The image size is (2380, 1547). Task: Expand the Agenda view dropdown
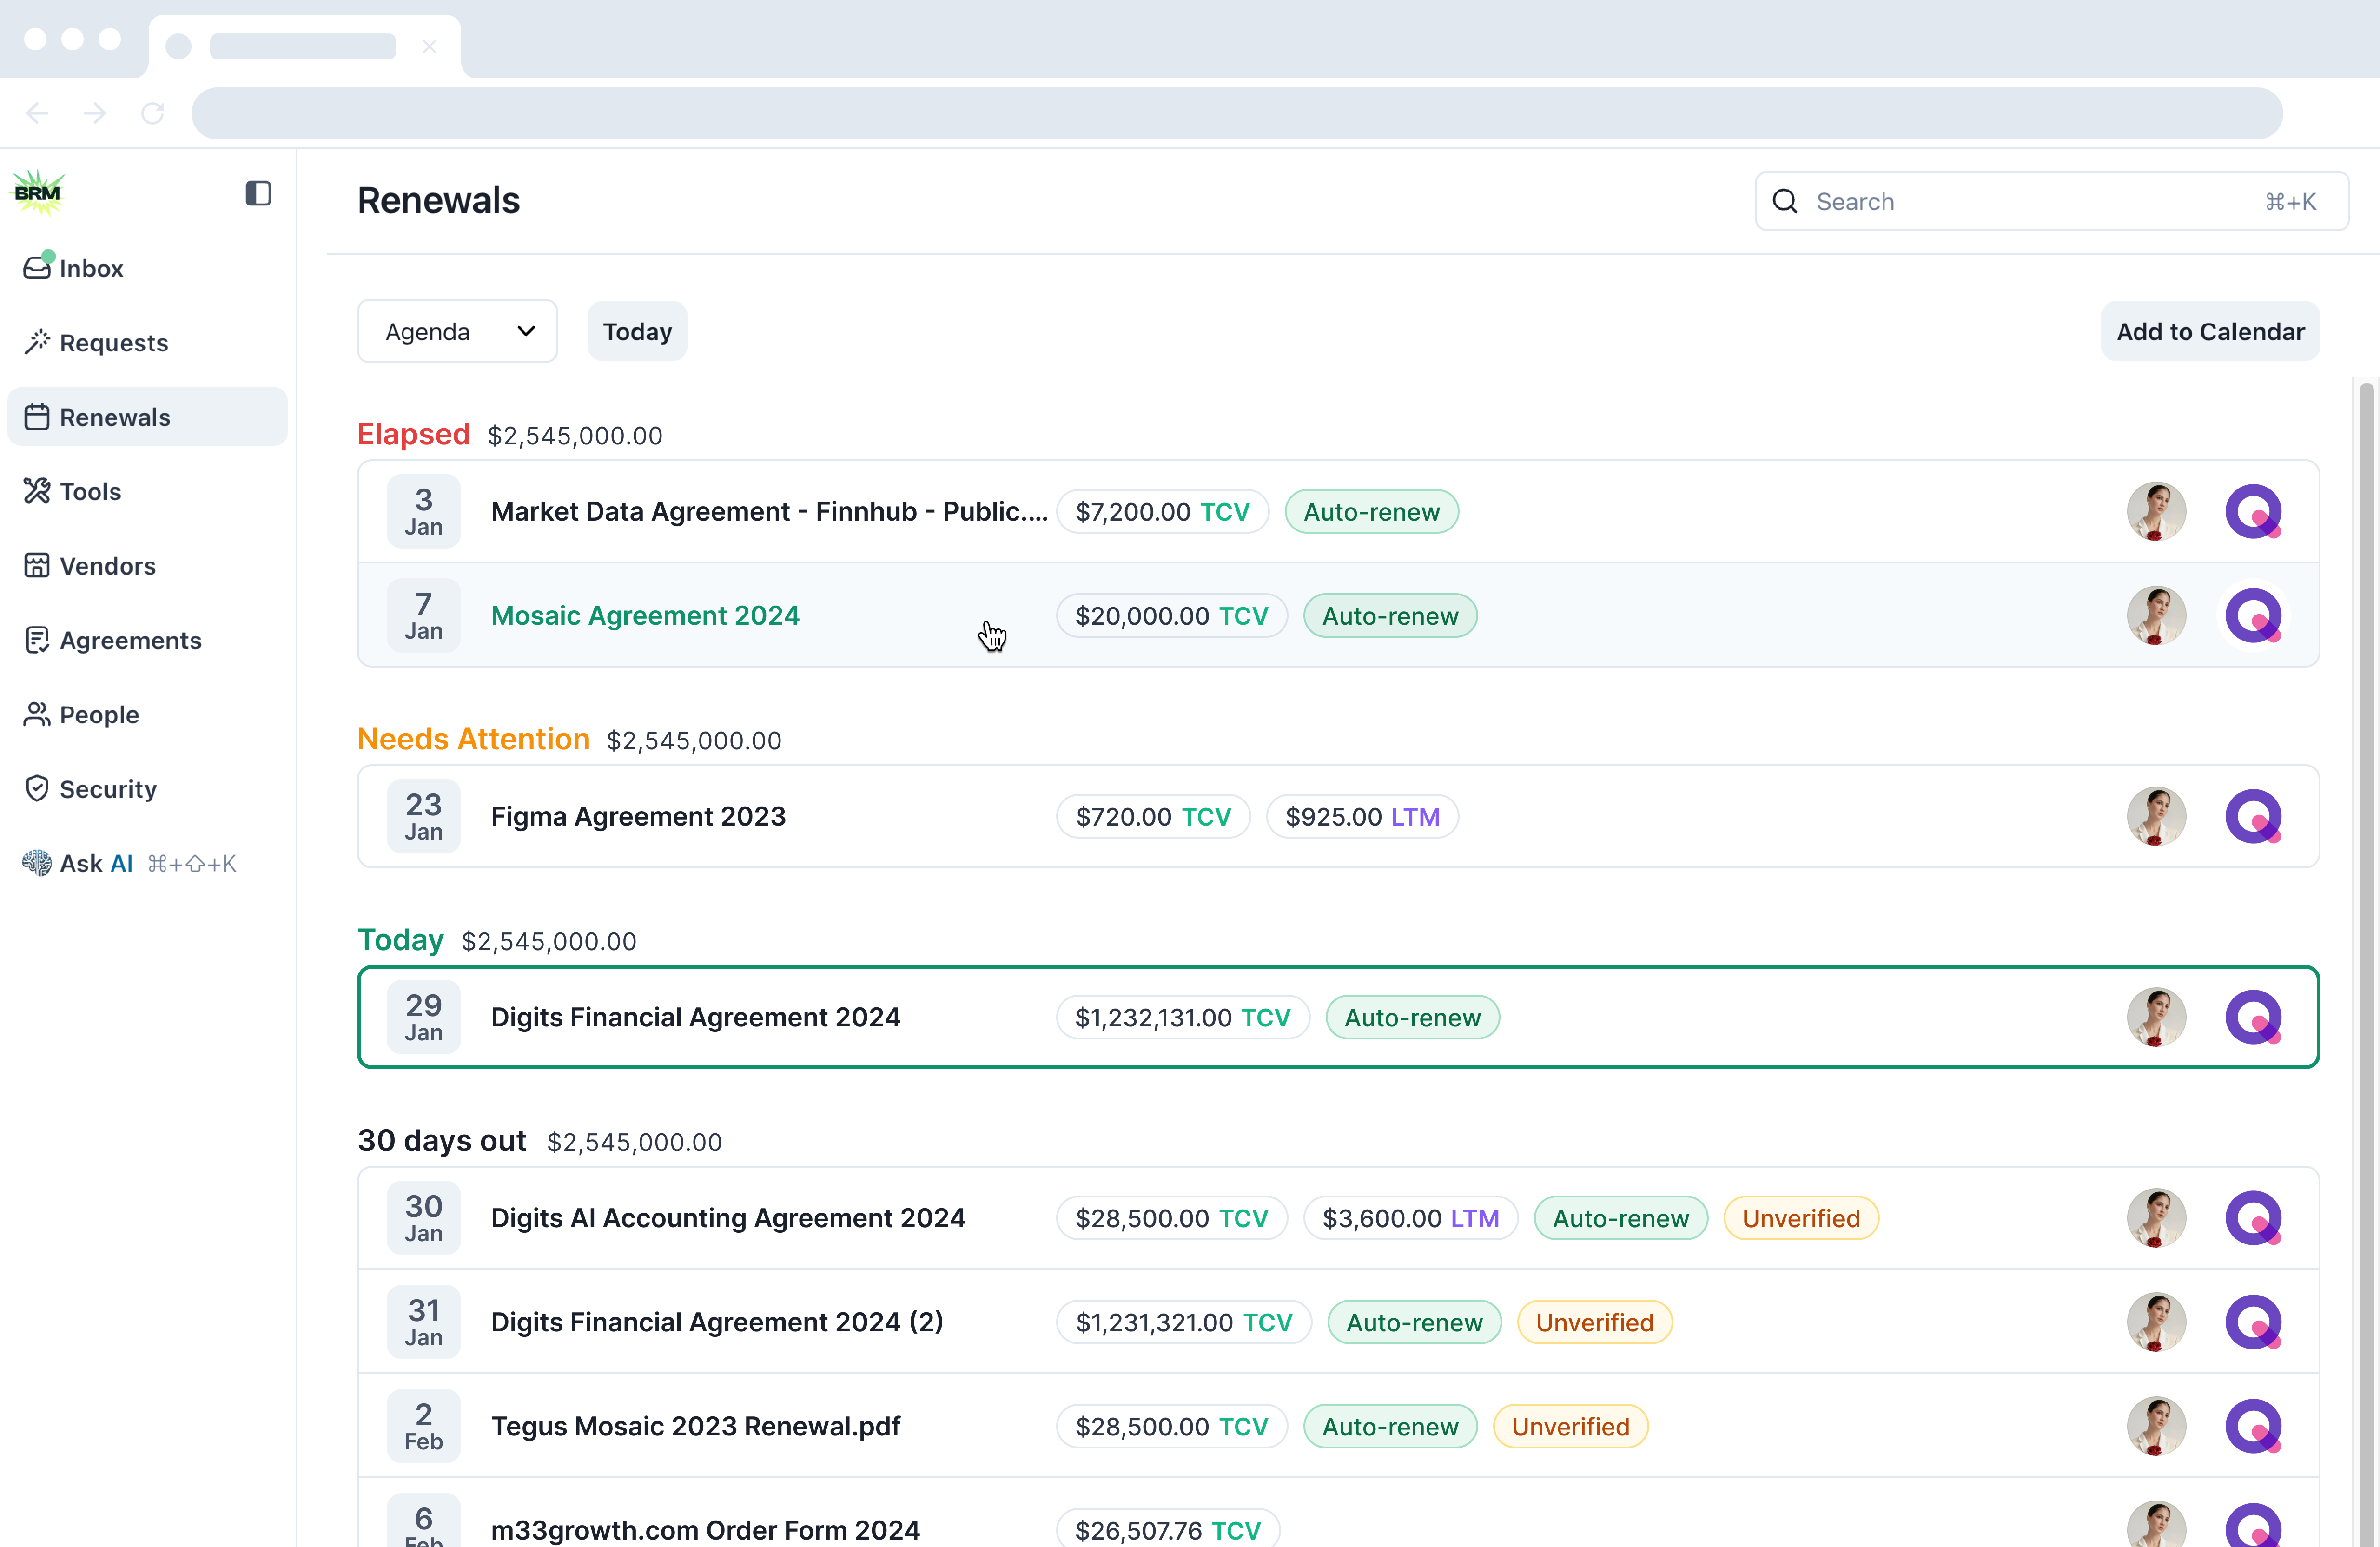[457, 331]
